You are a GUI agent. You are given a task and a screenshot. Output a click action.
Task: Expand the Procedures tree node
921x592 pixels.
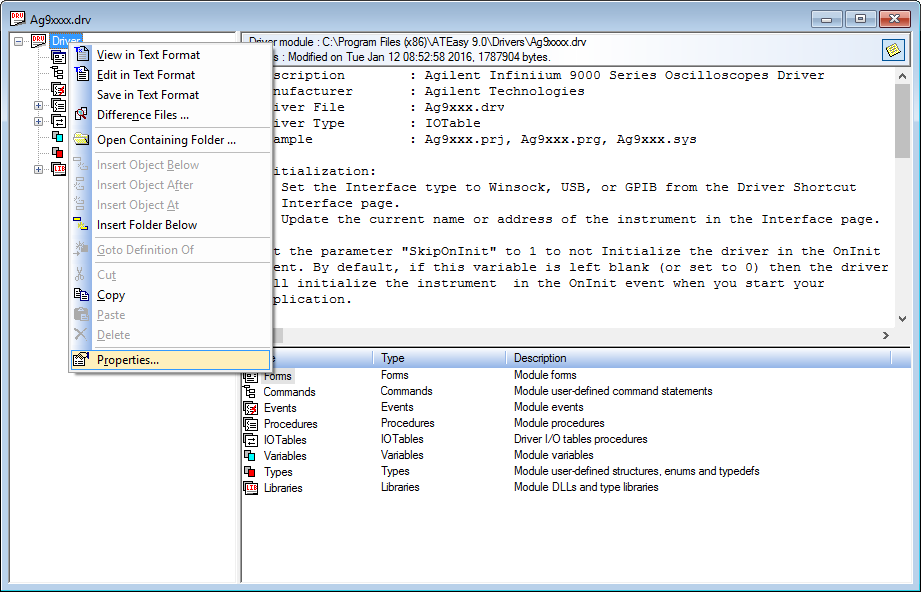coord(38,106)
